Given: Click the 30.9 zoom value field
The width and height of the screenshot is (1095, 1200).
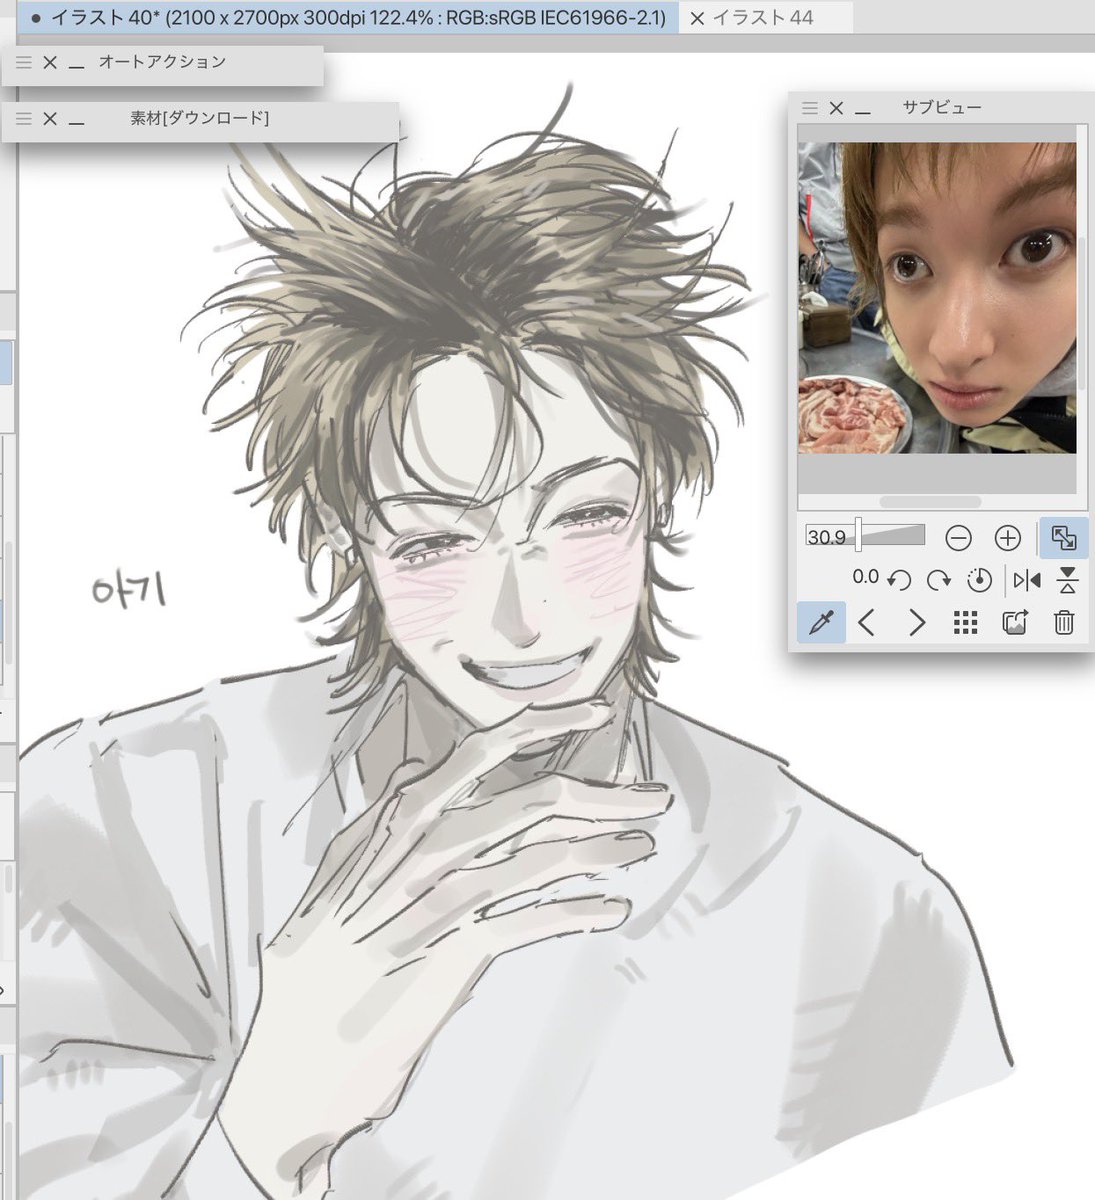Looking at the screenshot, I should point(828,538).
